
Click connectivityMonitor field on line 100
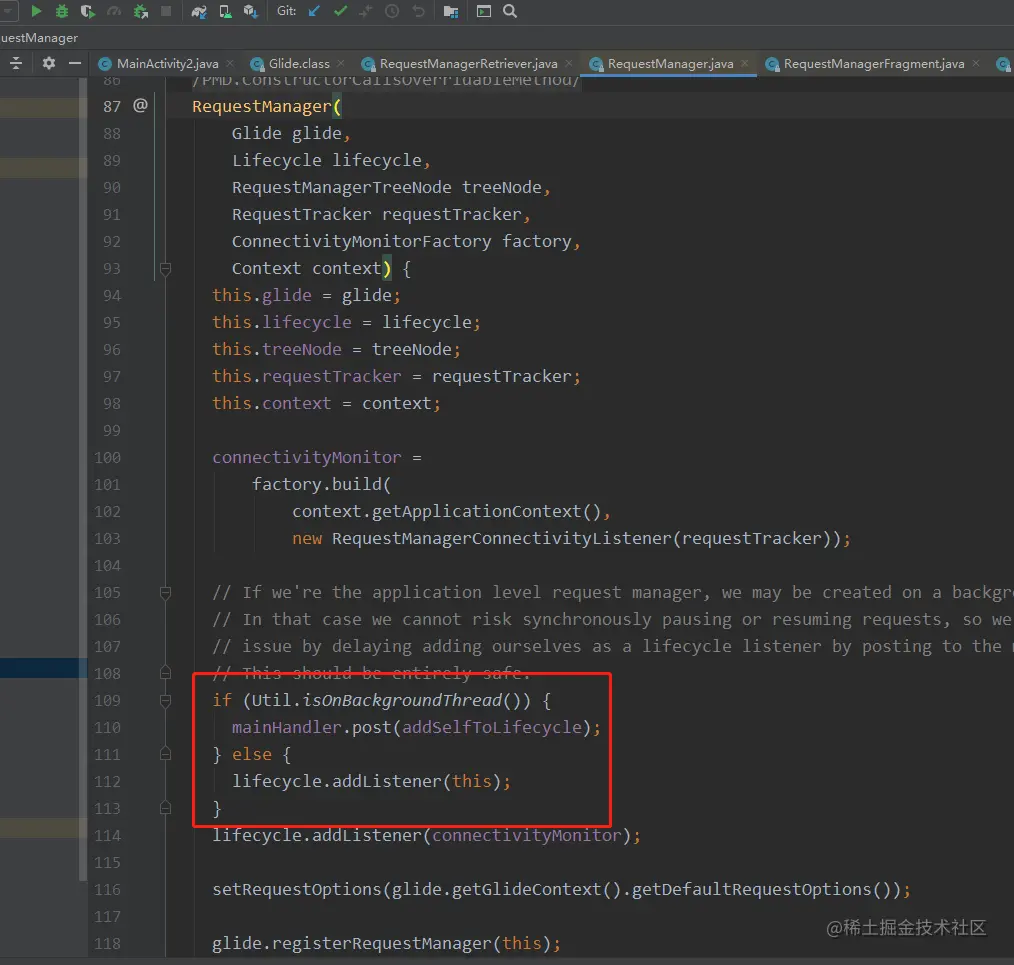[307, 457]
